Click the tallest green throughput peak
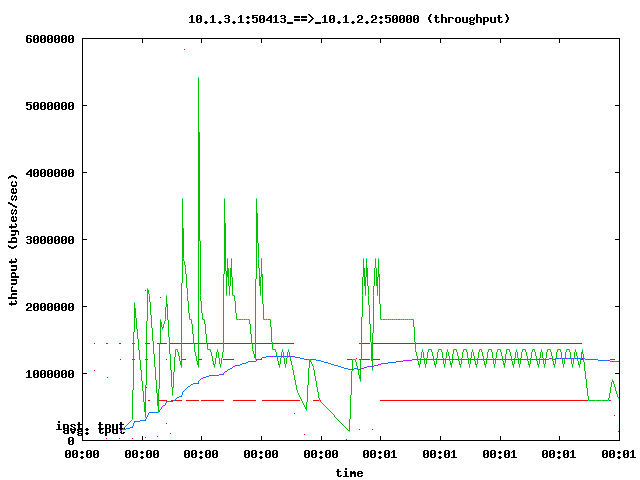The height and width of the screenshot is (480, 640). click(x=198, y=79)
